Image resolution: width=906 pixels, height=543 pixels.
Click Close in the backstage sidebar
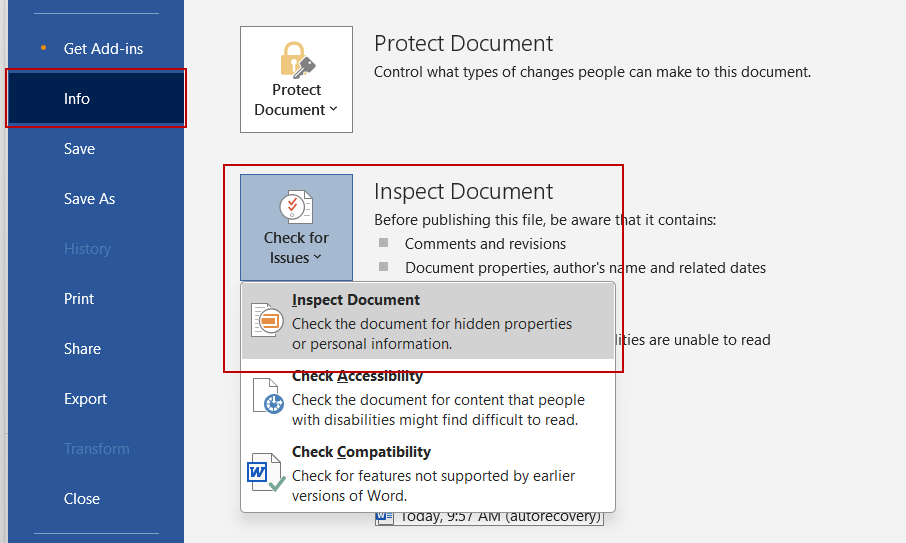point(81,499)
